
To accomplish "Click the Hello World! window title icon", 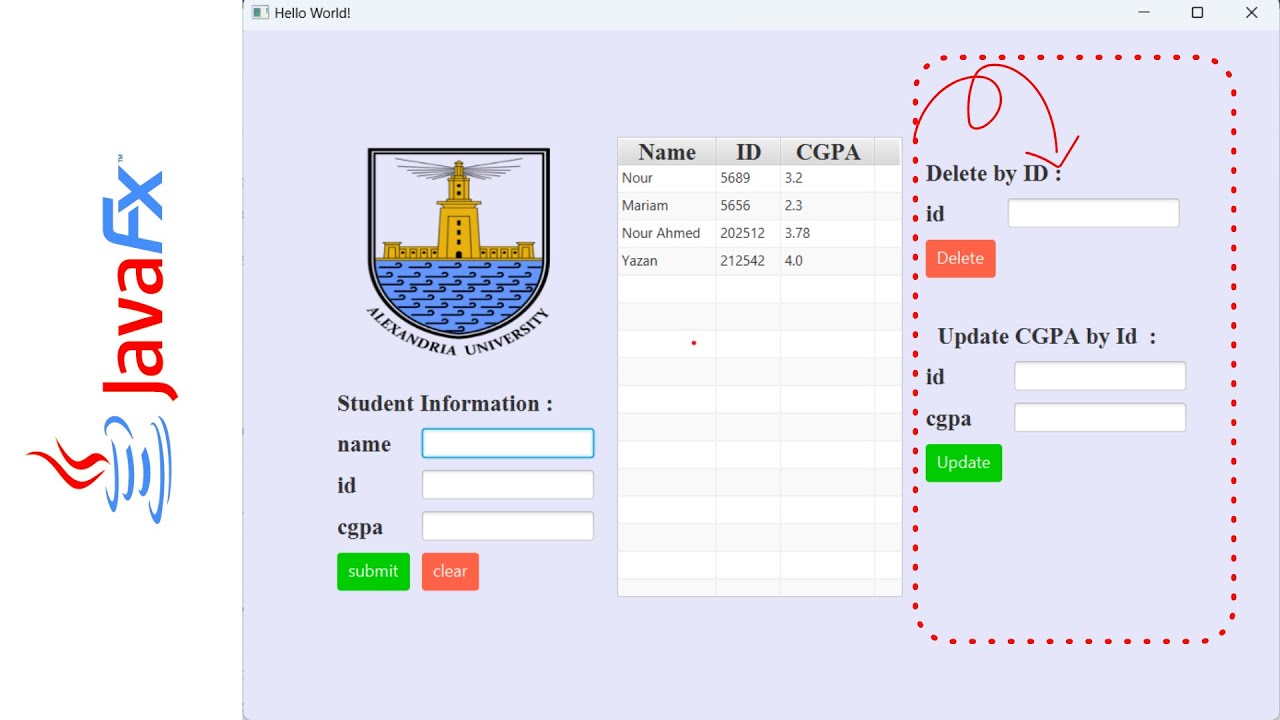I will [x=260, y=12].
